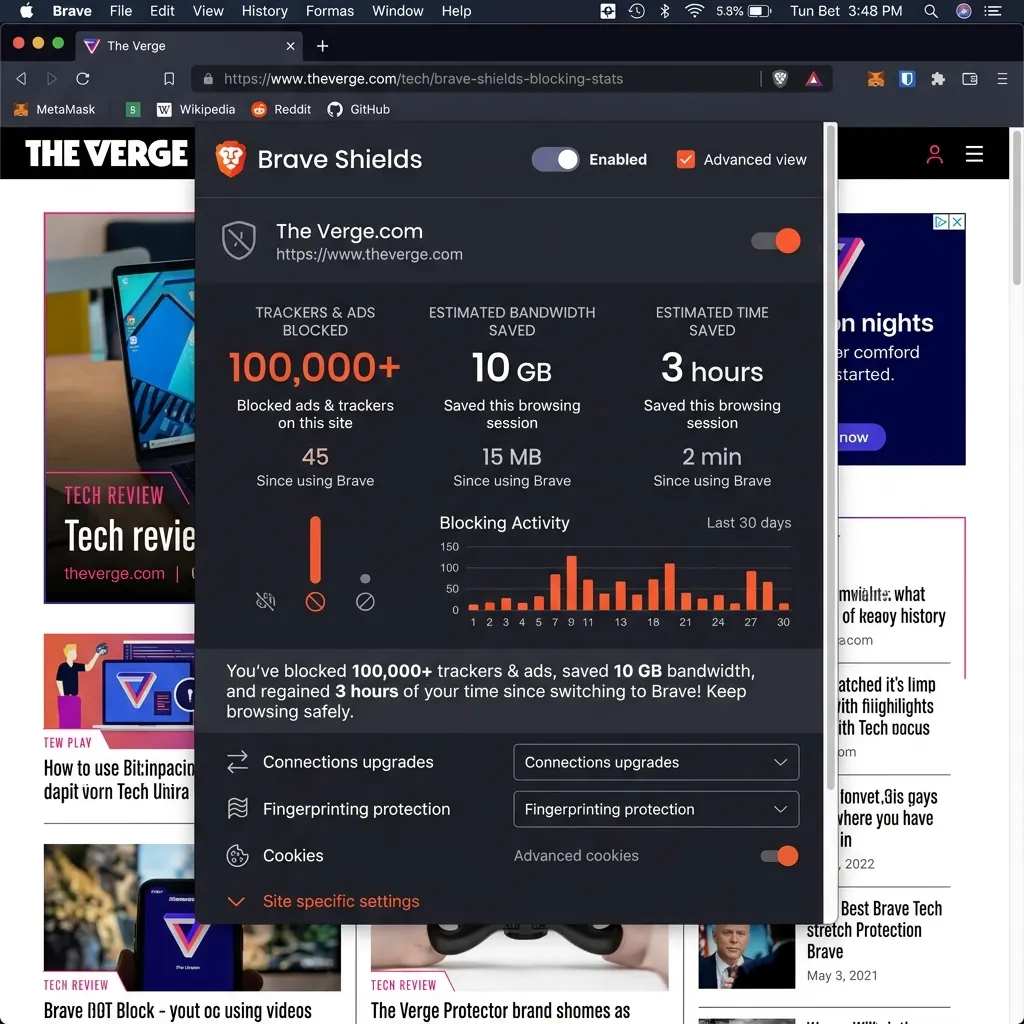Close the ad with X icon
Viewport: 1024px width, 1024px height.
point(957,222)
